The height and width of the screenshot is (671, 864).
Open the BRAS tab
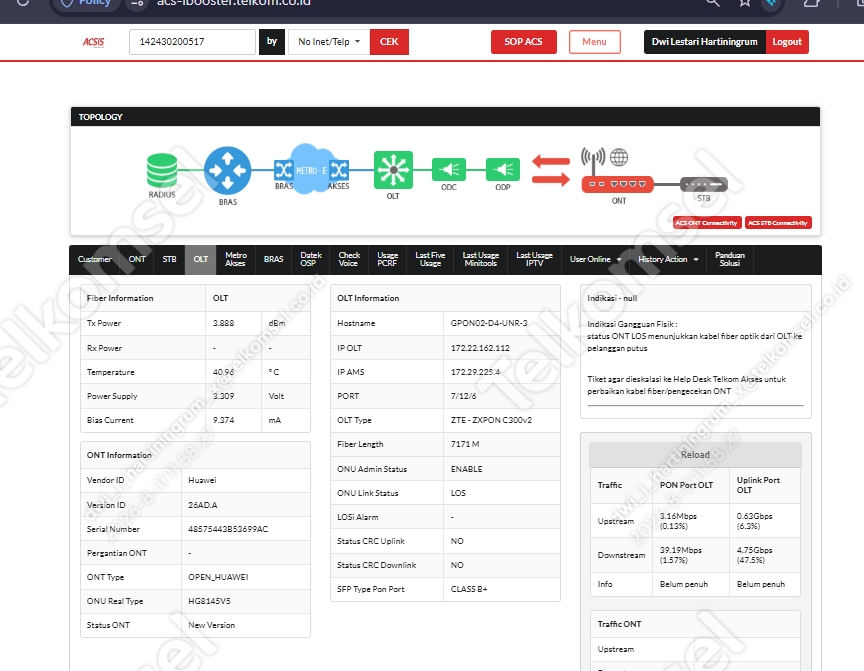[273, 259]
